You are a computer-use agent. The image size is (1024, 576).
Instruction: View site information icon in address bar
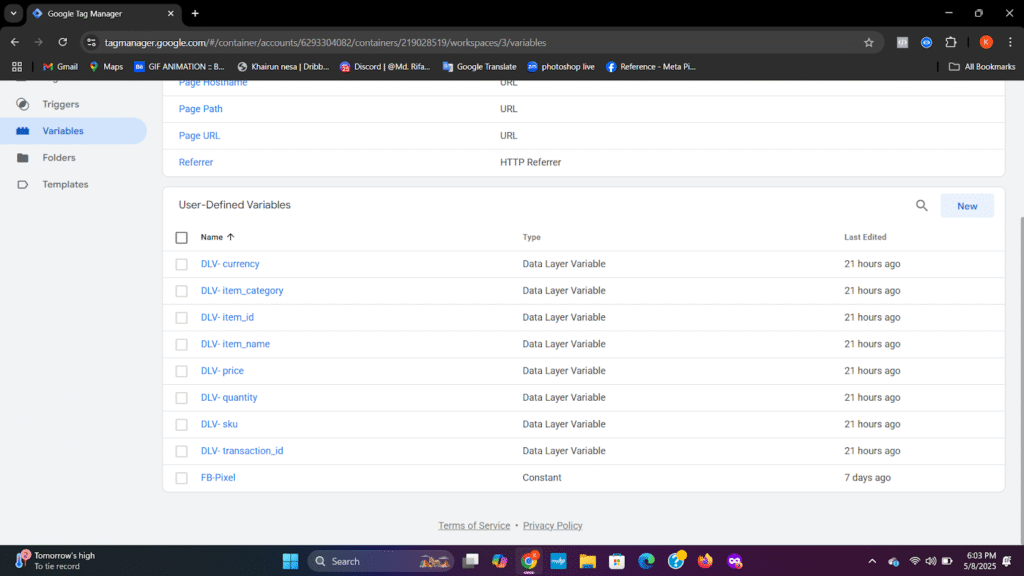tap(91, 42)
